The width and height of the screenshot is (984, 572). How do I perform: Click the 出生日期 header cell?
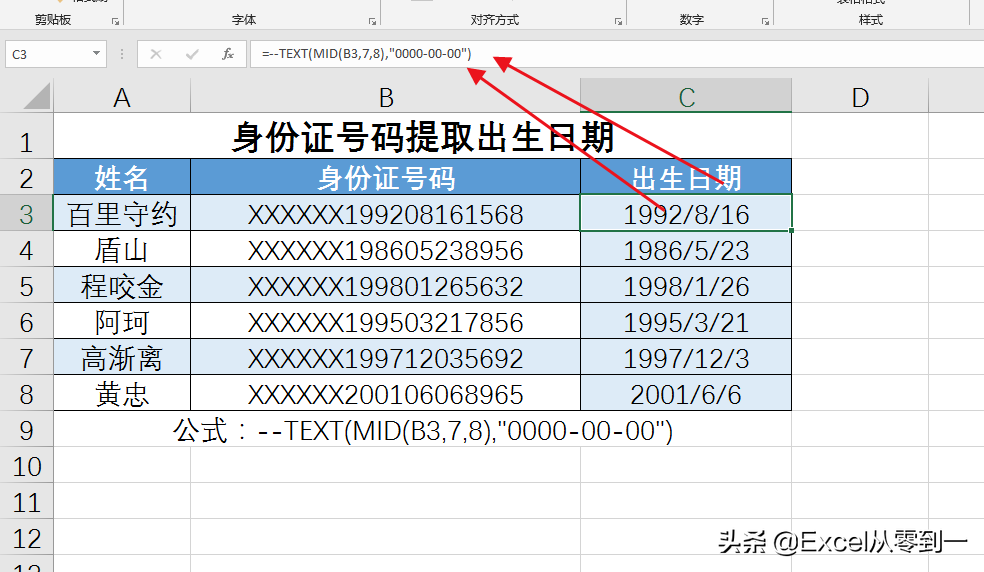tap(686, 177)
